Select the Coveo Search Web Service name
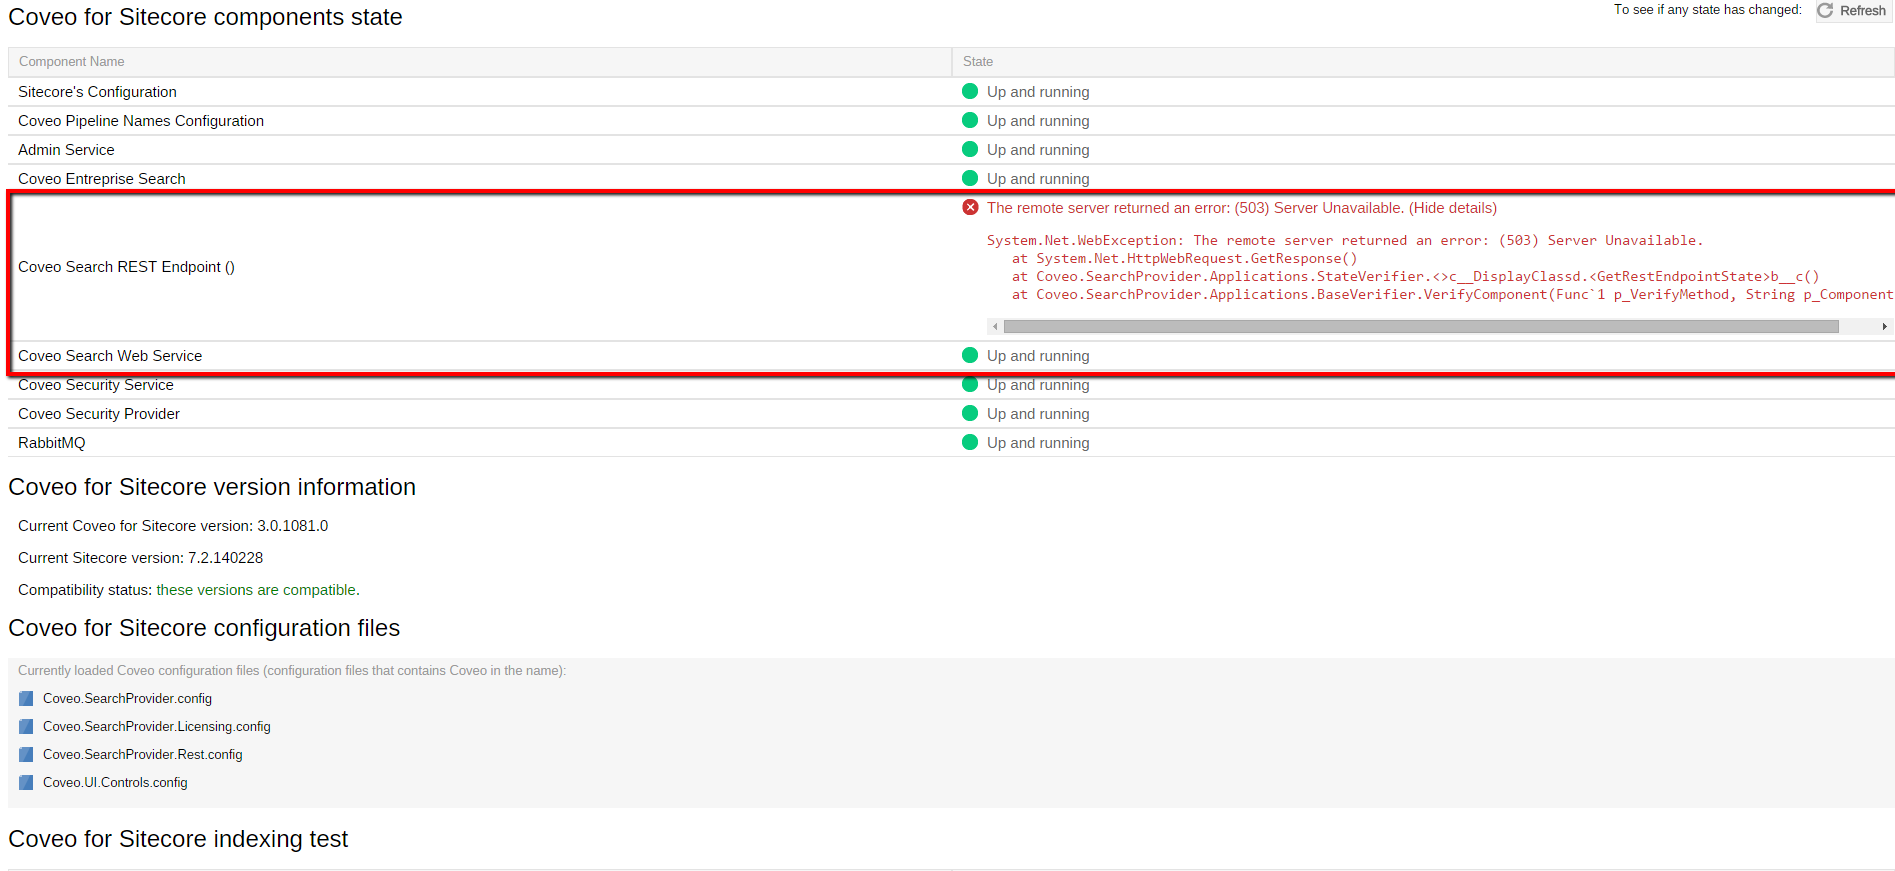The width and height of the screenshot is (1895, 871). [110, 356]
